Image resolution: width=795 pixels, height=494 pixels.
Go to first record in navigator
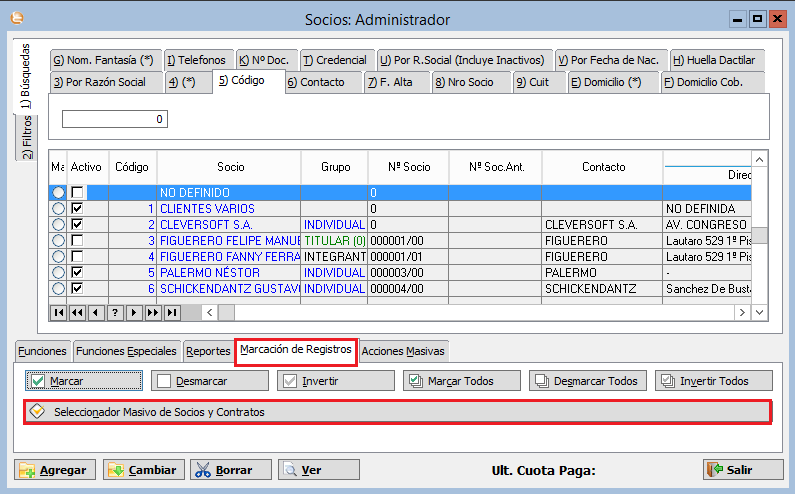[x=59, y=313]
